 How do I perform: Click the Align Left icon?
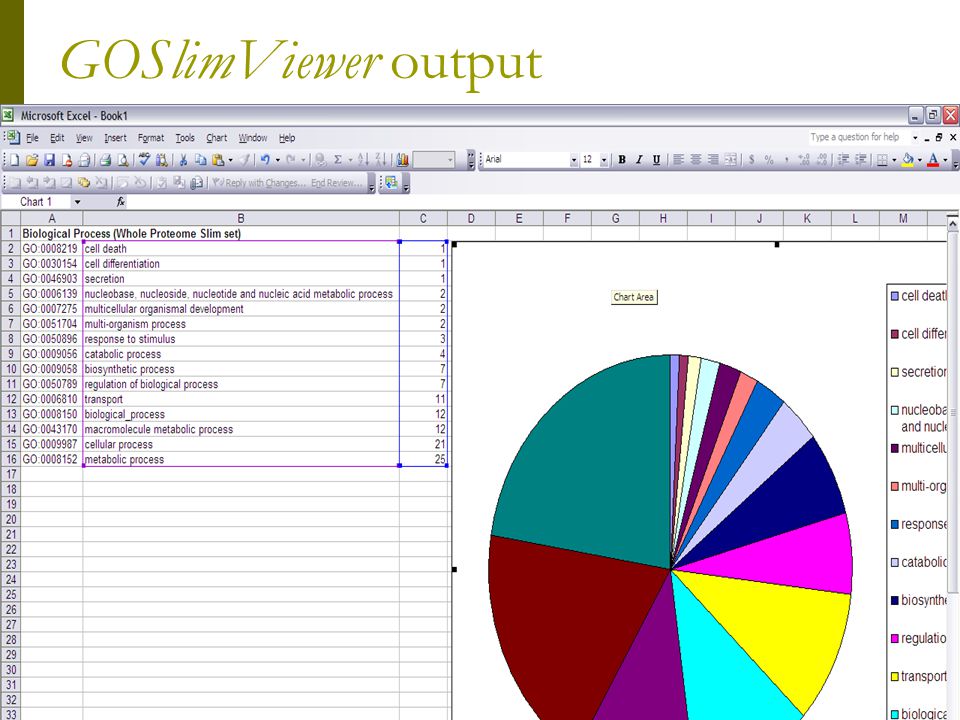coord(678,159)
